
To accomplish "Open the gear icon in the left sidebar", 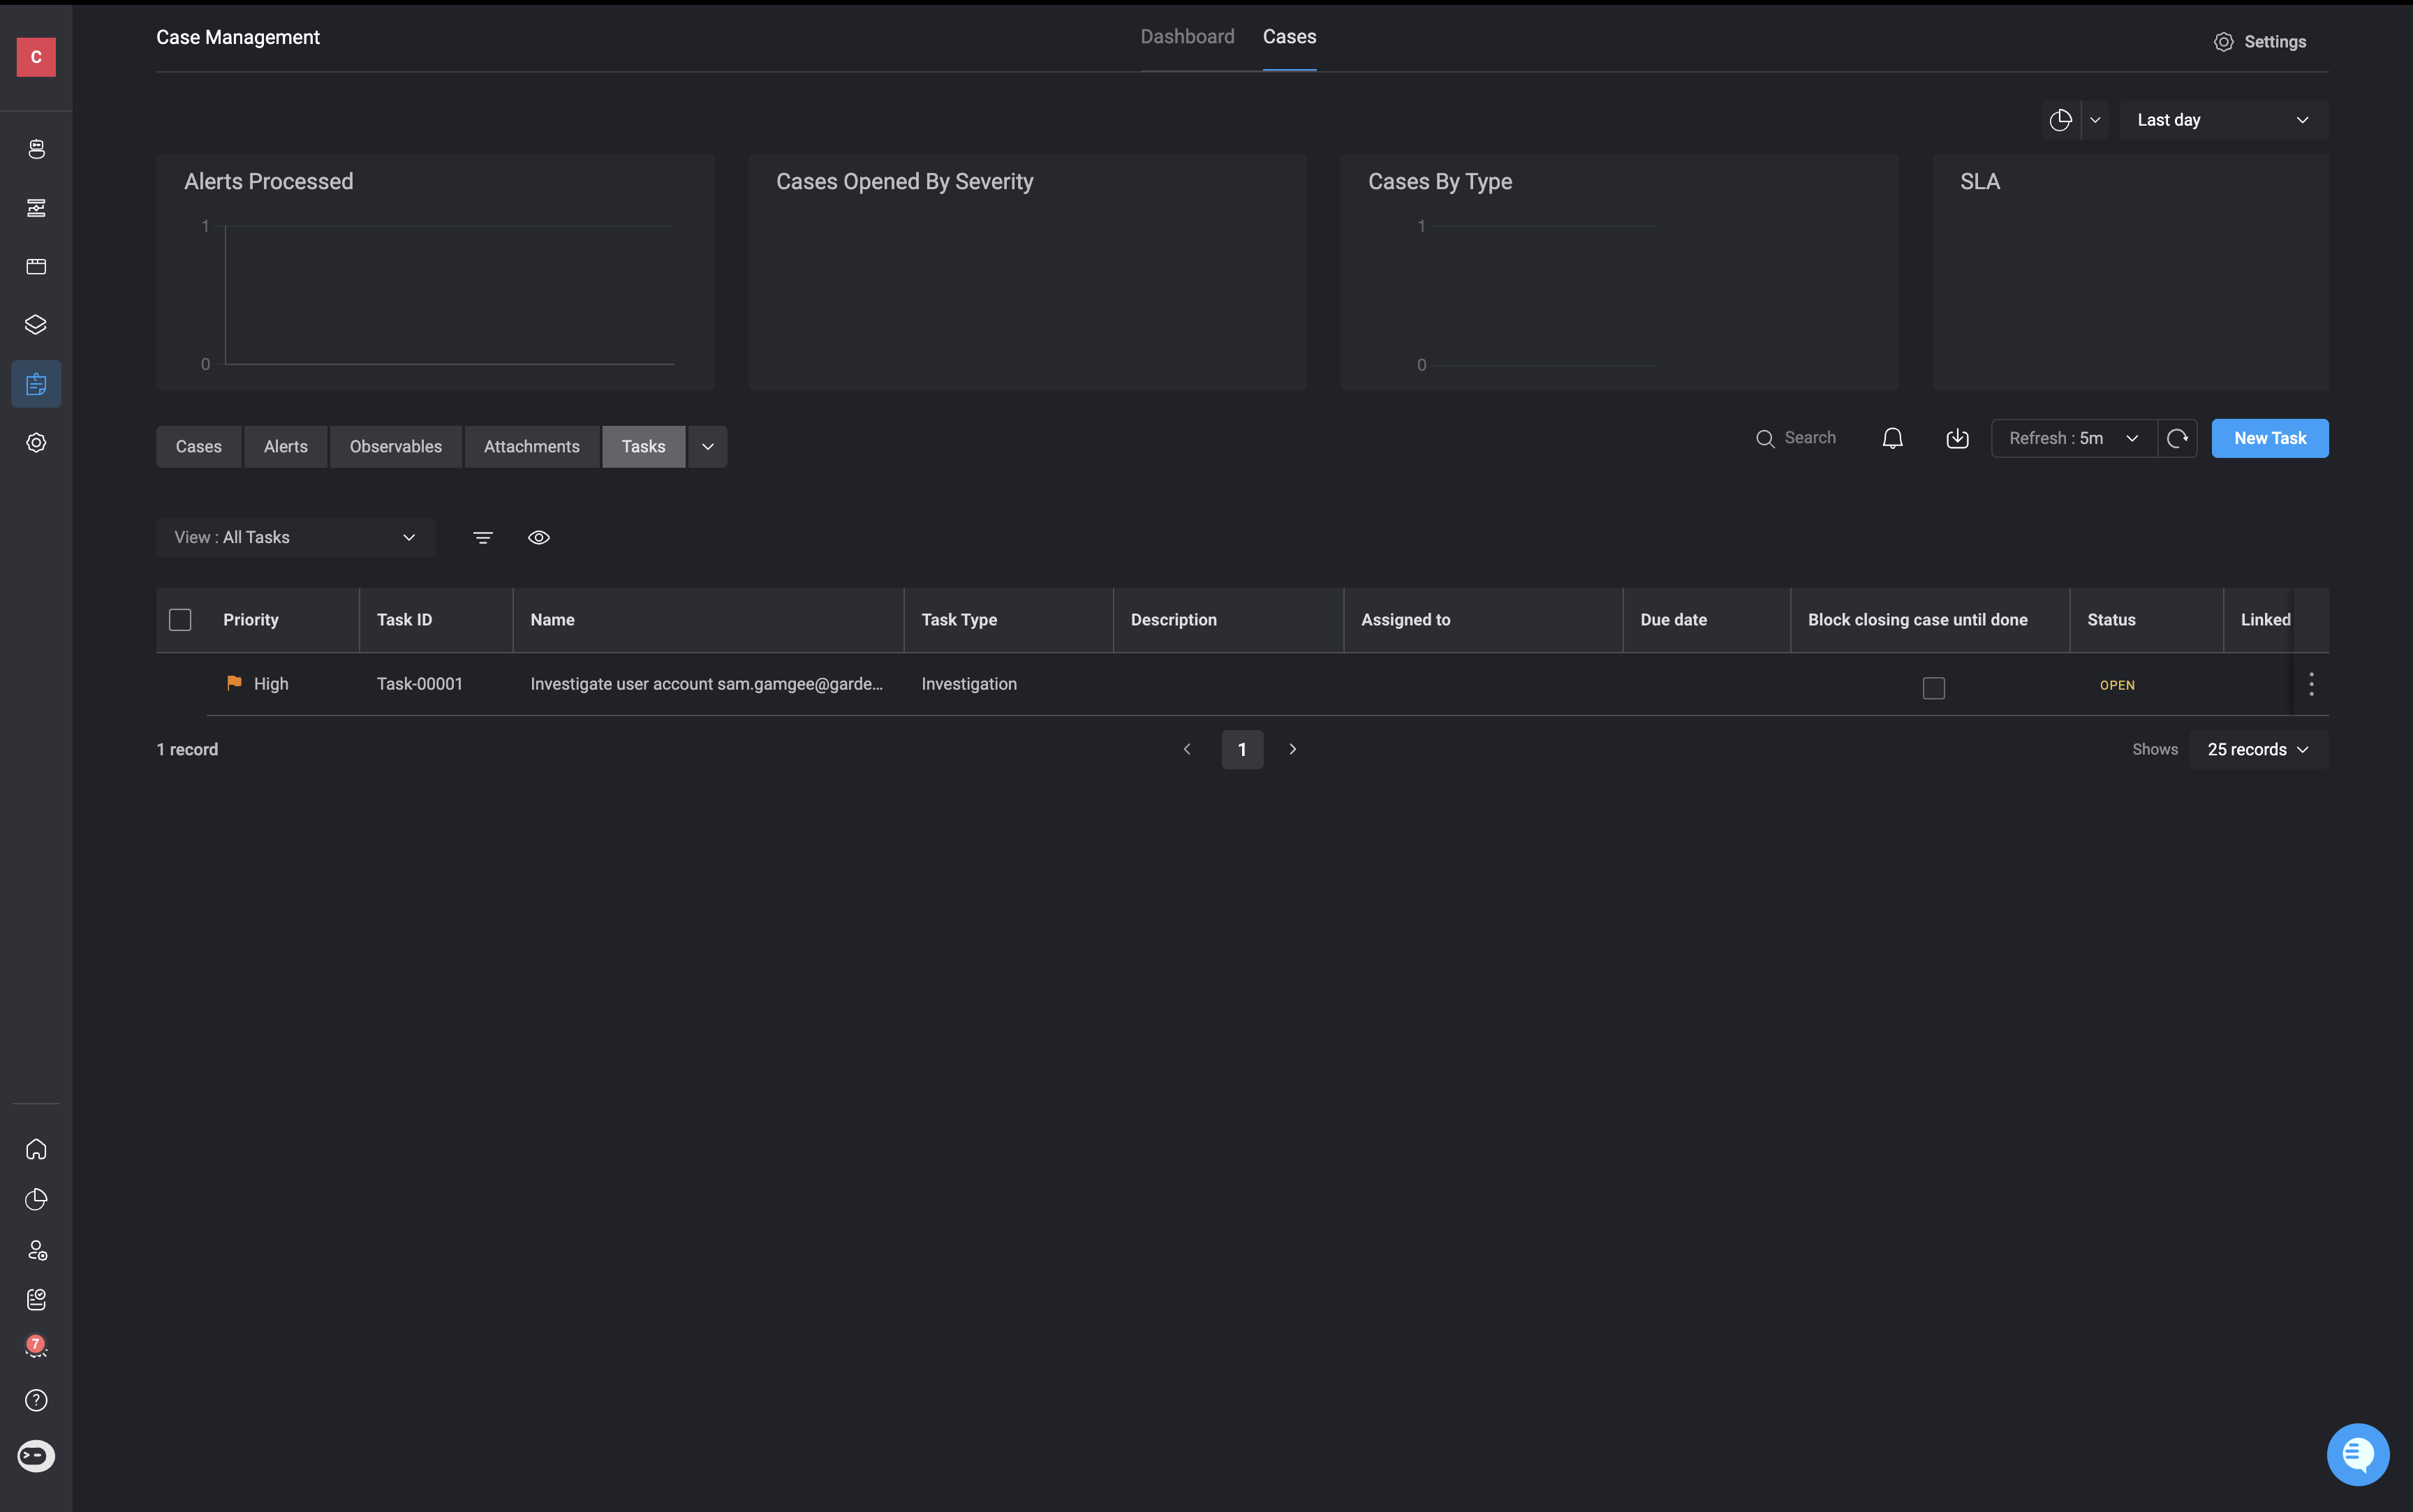I will pyautogui.click(x=36, y=442).
